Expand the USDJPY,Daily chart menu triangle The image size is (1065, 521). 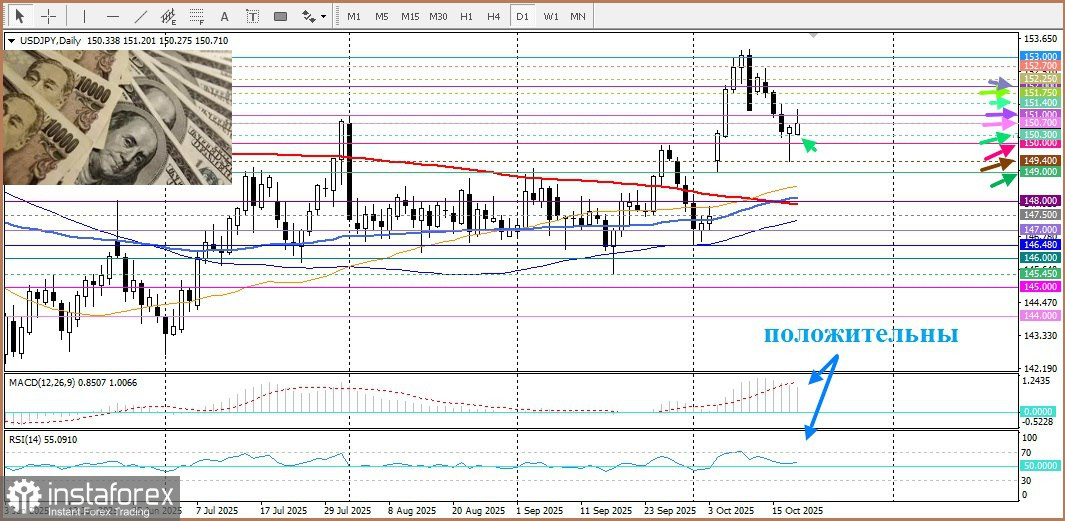11,41
